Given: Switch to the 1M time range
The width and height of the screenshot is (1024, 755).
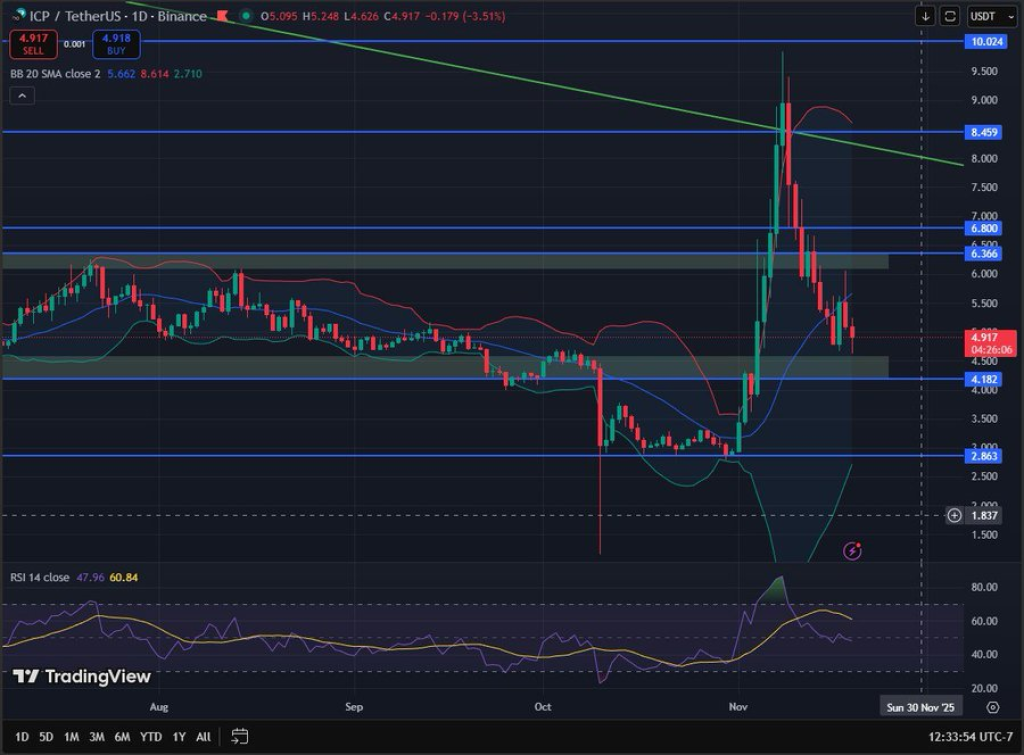Looking at the screenshot, I should coord(71,737).
